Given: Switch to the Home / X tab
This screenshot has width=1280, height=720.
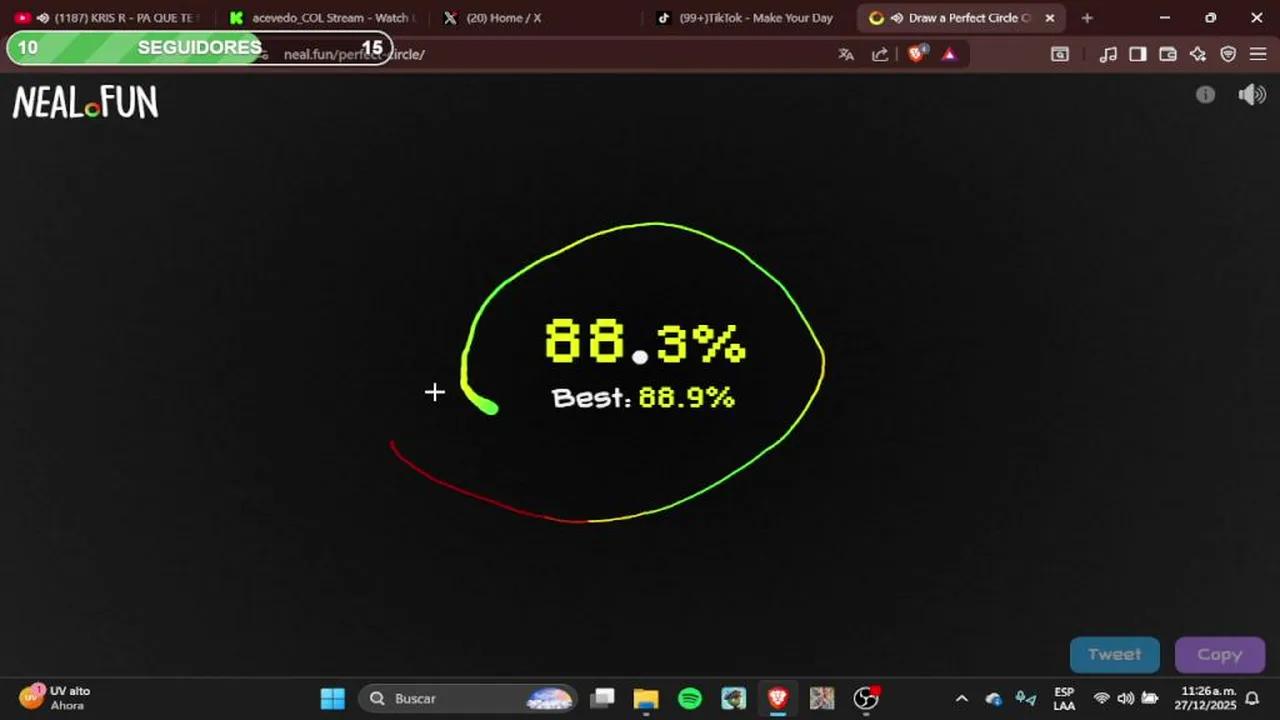Looking at the screenshot, I should tap(535, 18).
